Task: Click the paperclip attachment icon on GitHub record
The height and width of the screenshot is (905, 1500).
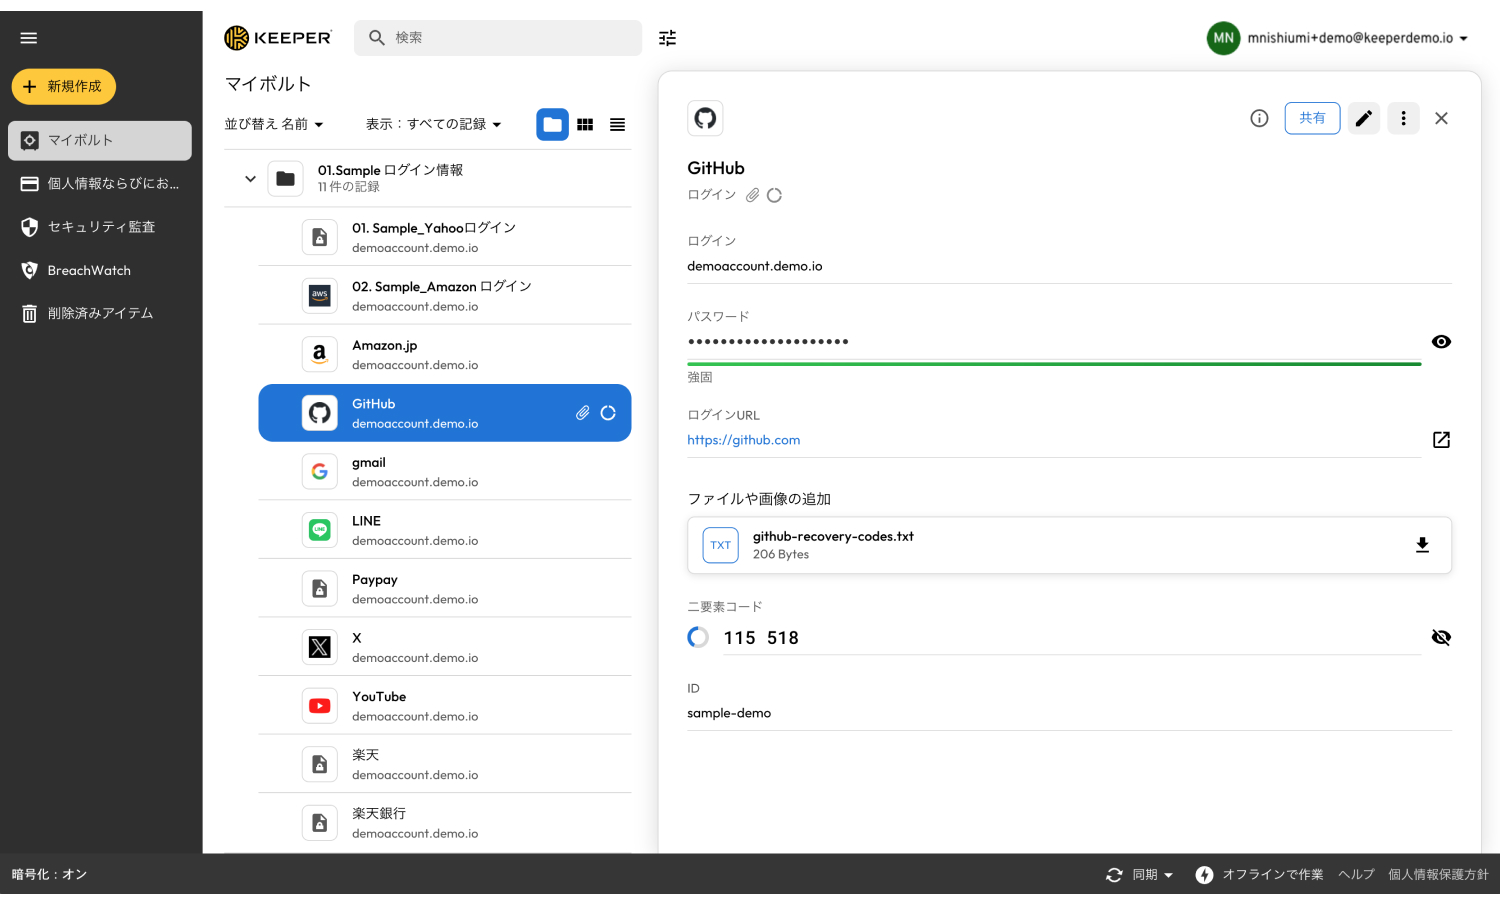Action: coord(583,412)
